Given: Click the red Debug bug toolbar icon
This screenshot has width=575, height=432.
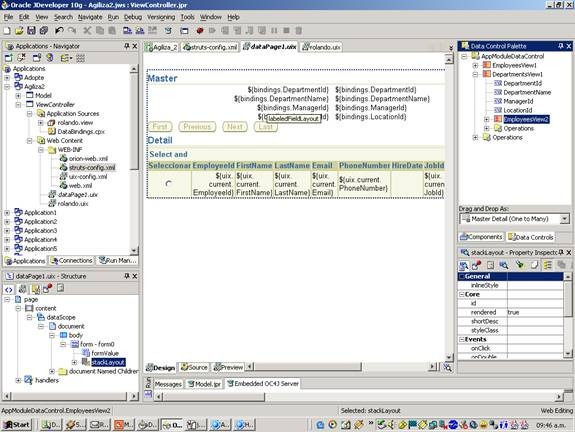Looking at the screenshot, I should 199,30.
